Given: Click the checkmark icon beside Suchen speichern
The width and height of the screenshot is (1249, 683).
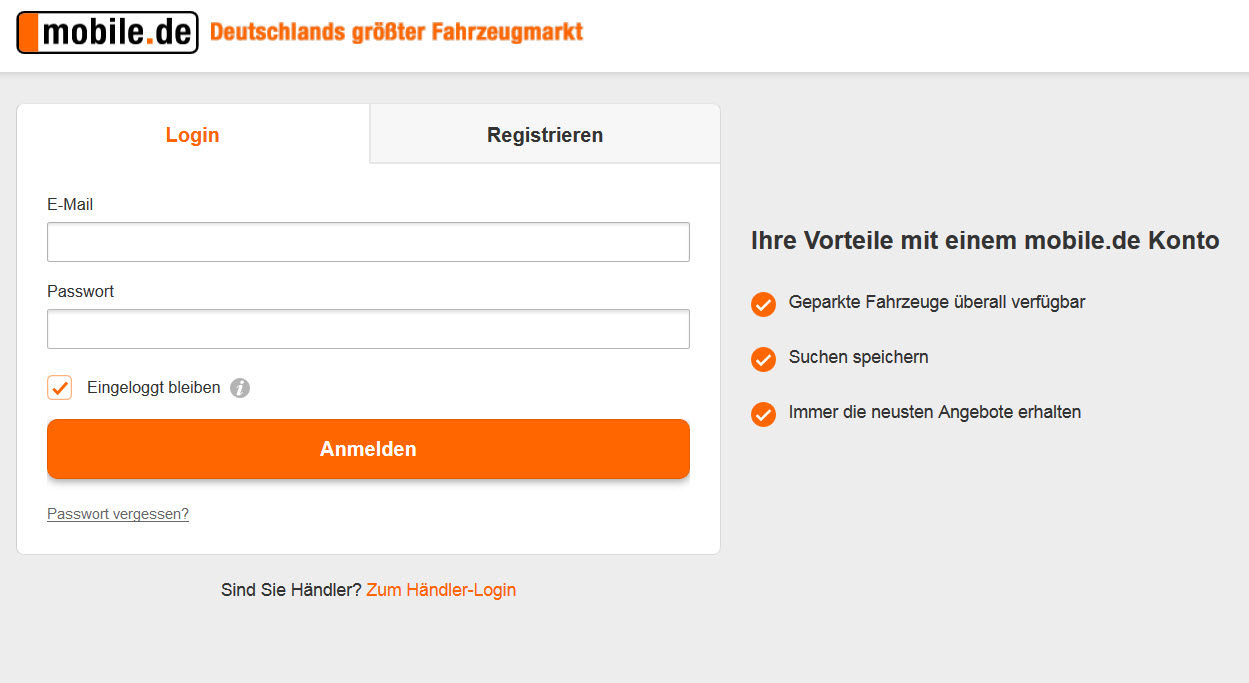Looking at the screenshot, I should 763,359.
